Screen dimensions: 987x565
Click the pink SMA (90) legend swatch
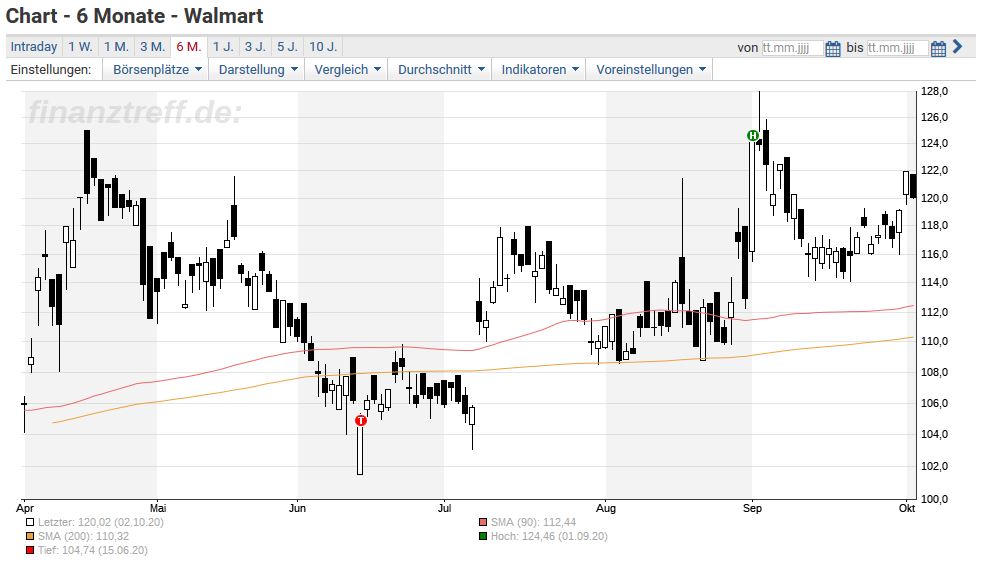(x=483, y=522)
